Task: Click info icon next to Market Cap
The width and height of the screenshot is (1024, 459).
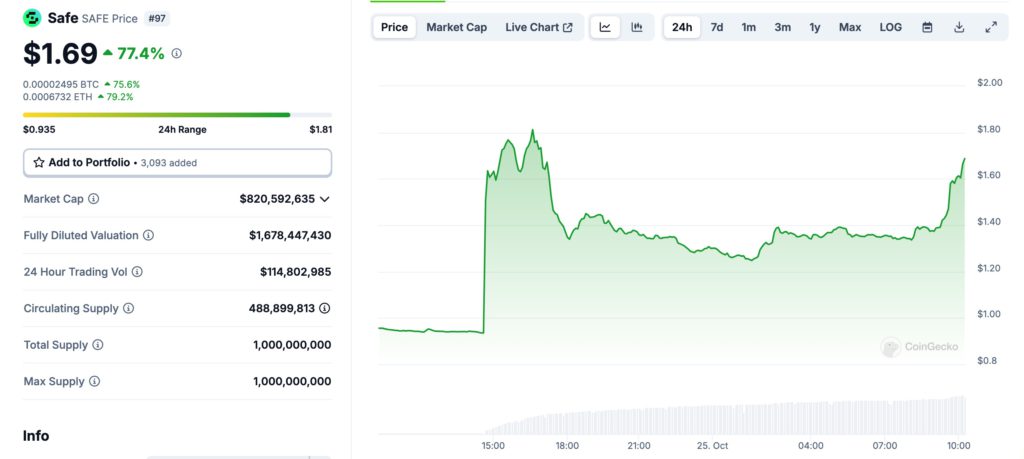Action: coord(94,199)
